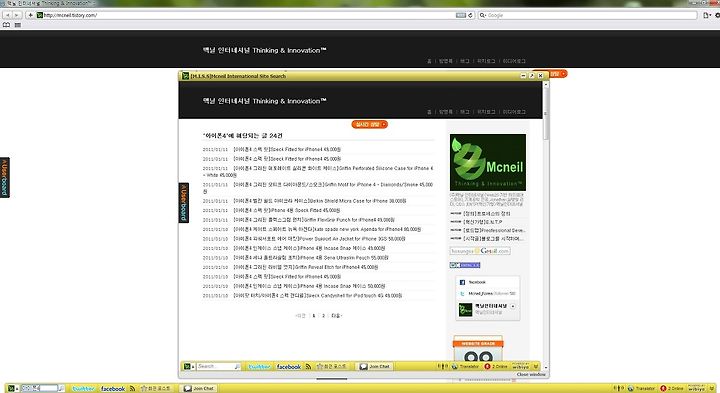The width and height of the screenshot is (720, 393).
Task: Open Griffin Motif Diamonds/Smoke post
Action: pyautogui.click(x=318, y=187)
